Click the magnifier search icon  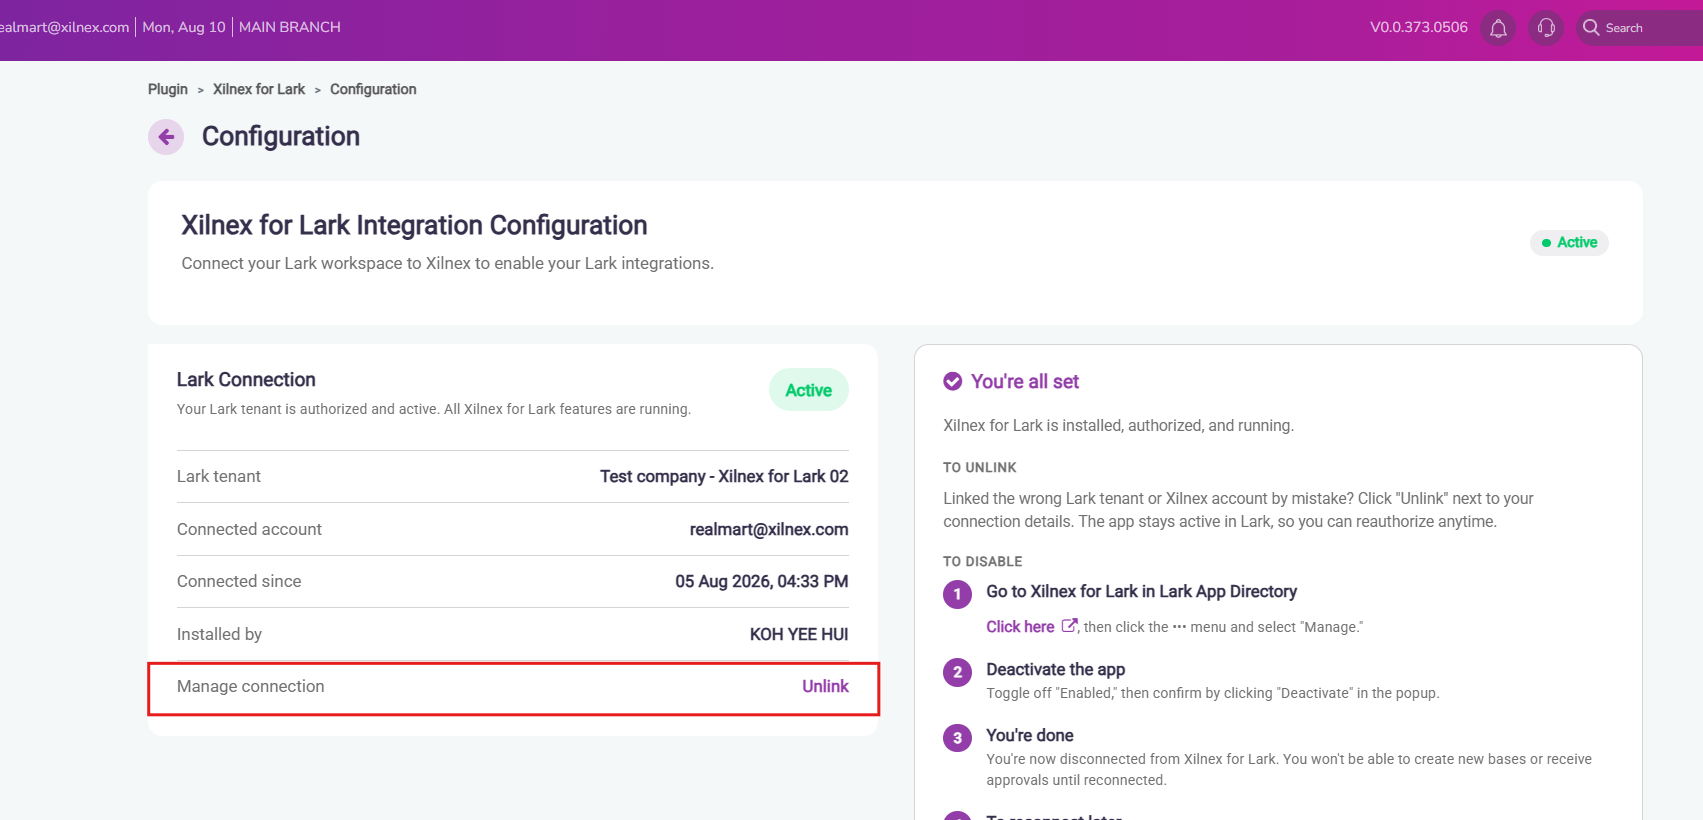(1591, 28)
